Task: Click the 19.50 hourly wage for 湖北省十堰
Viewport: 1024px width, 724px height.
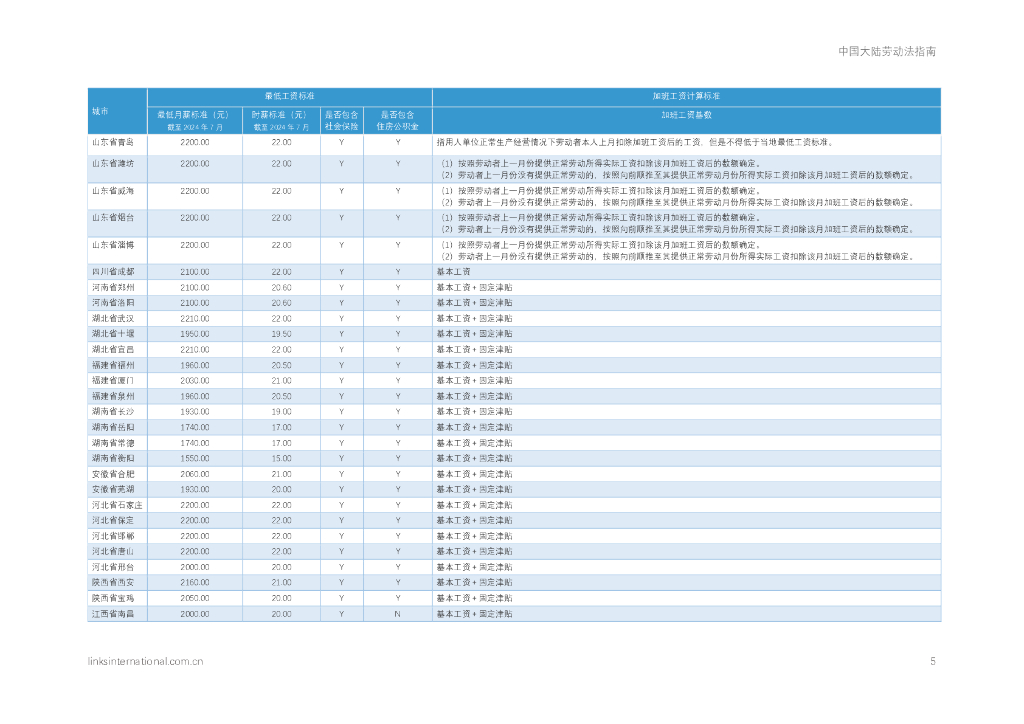Action: coord(281,334)
